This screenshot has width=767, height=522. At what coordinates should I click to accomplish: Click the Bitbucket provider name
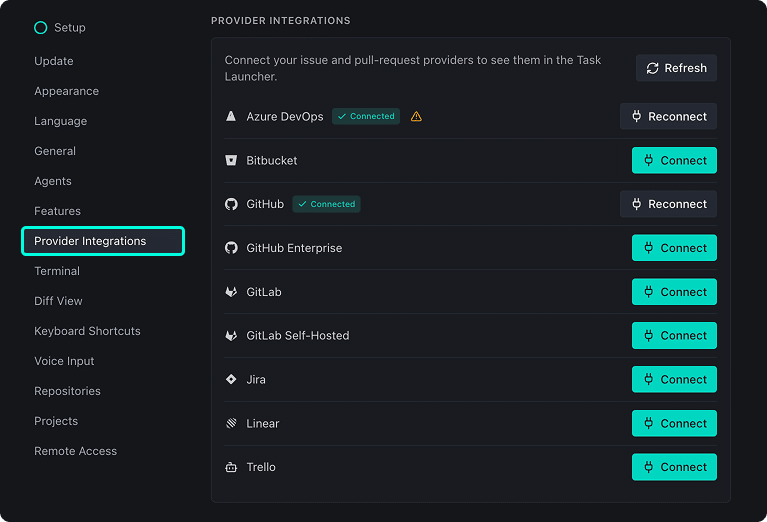tap(271, 160)
